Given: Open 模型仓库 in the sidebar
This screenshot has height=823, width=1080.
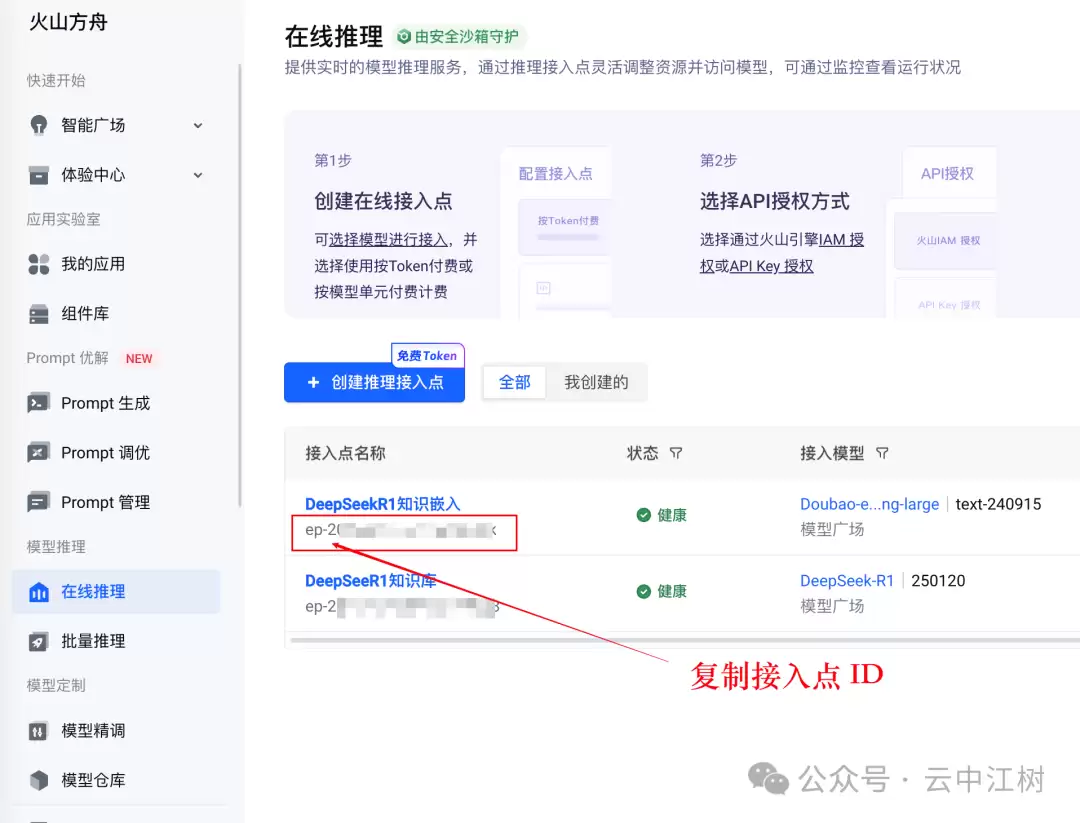Looking at the screenshot, I should pyautogui.click(x=116, y=780).
